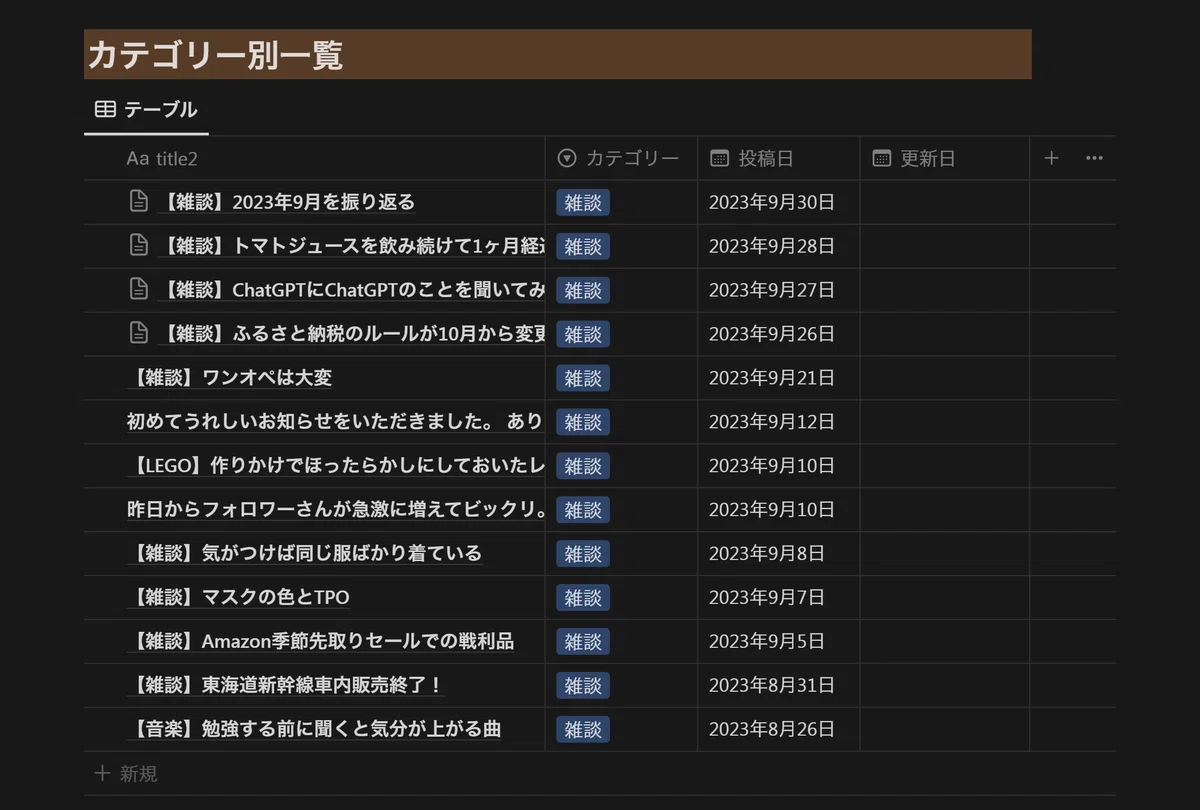Image resolution: width=1200 pixels, height=810 pixels.
Task: Click 雑談 tag in 2023年9月30日 row
Action: (583, 203)
